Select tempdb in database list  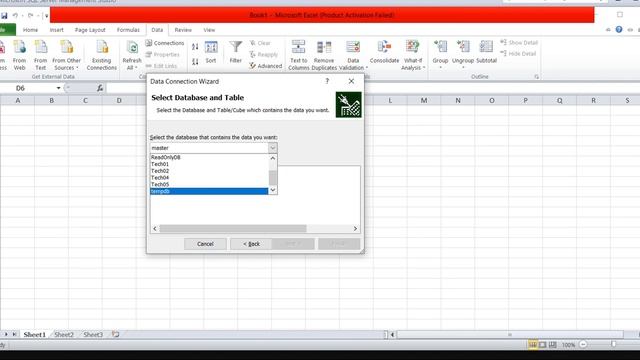pyautogui.click(x=209, y=191)
